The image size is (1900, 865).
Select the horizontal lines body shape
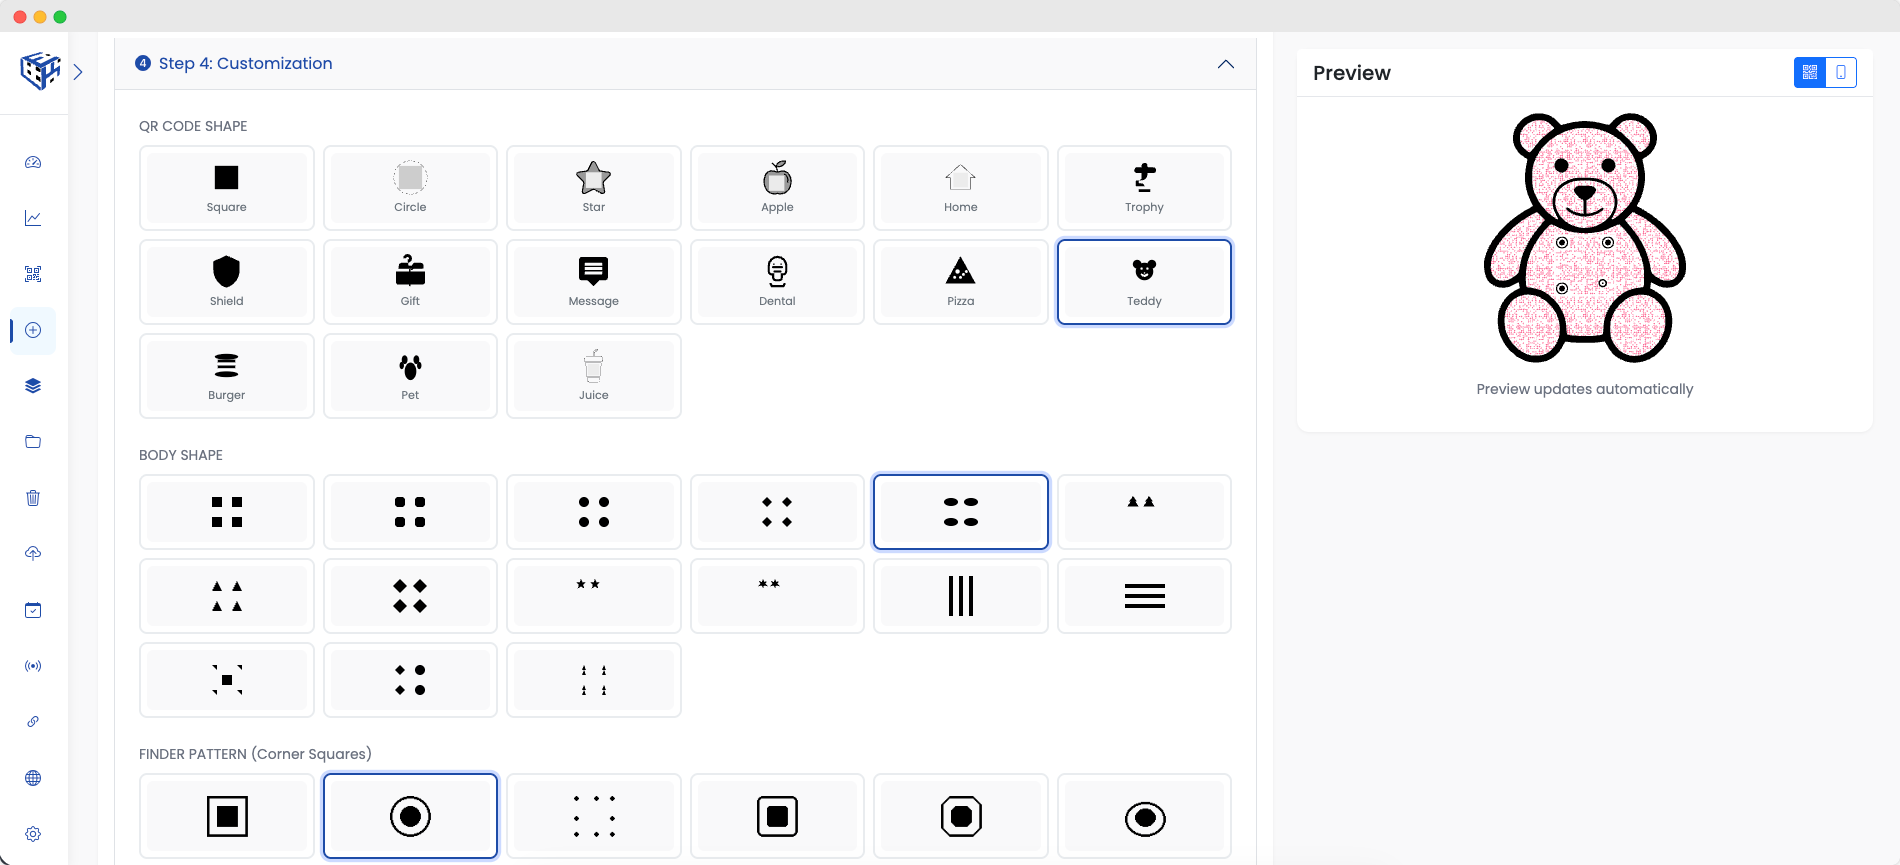click(1144, 596)
